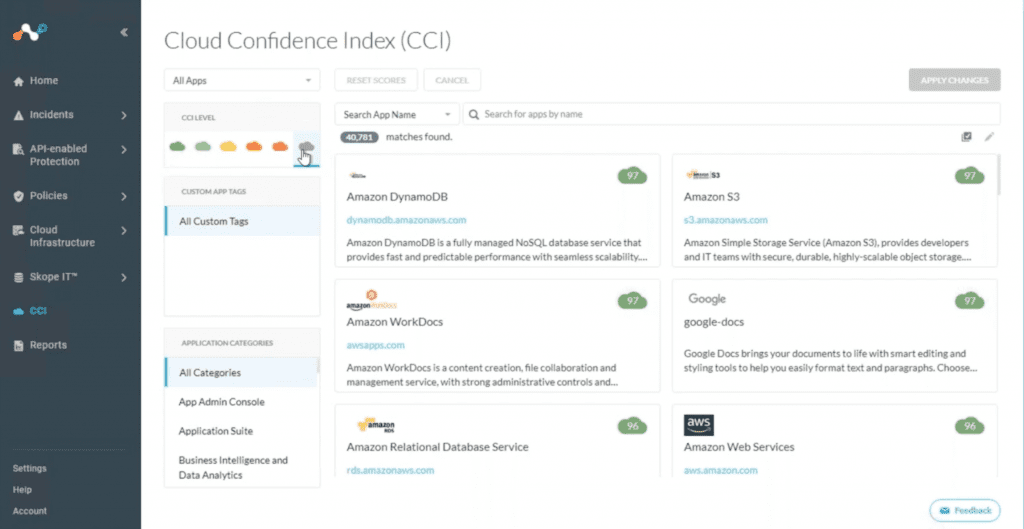Select All Categories

click(240, 373)
